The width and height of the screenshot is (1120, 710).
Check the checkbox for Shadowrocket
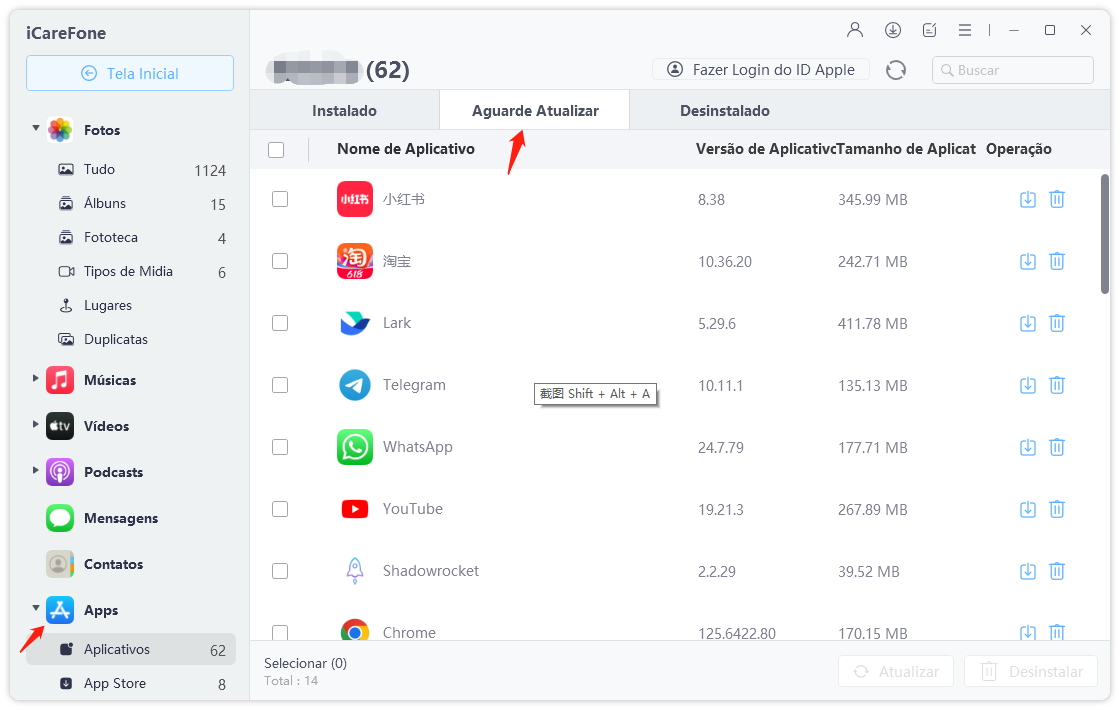(x=280, y=571)
